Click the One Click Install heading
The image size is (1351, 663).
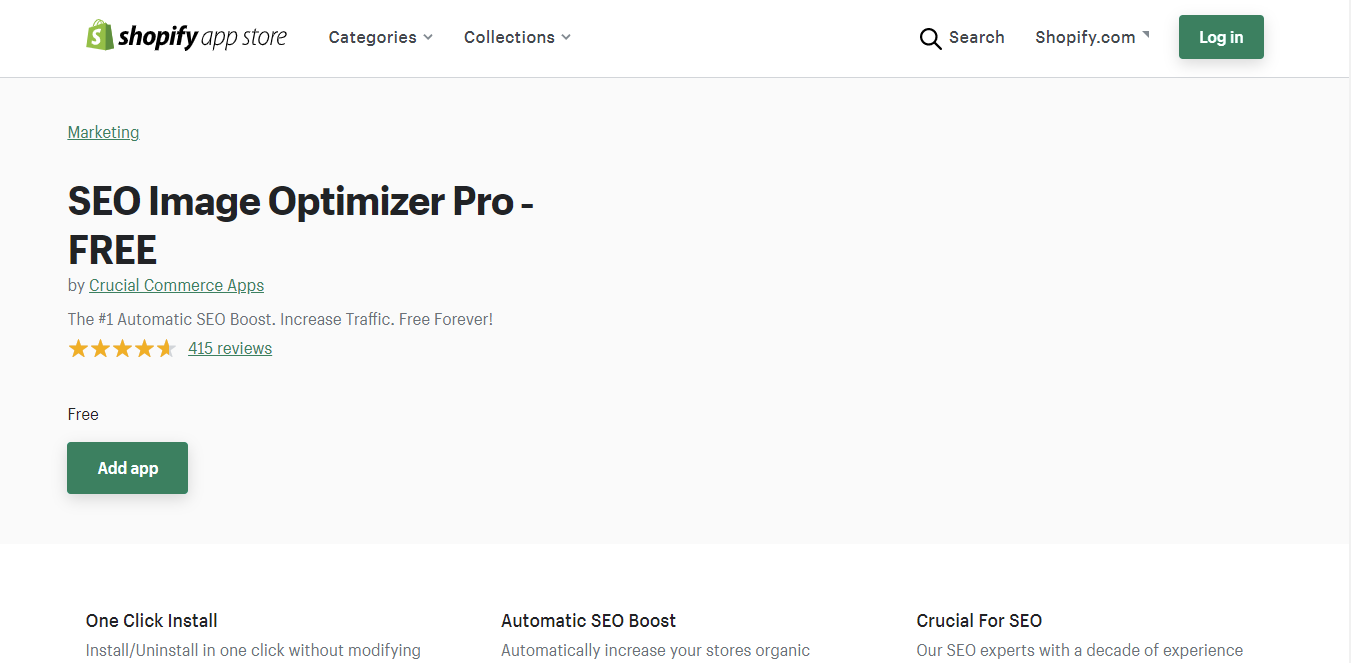(x=152, y=620)
